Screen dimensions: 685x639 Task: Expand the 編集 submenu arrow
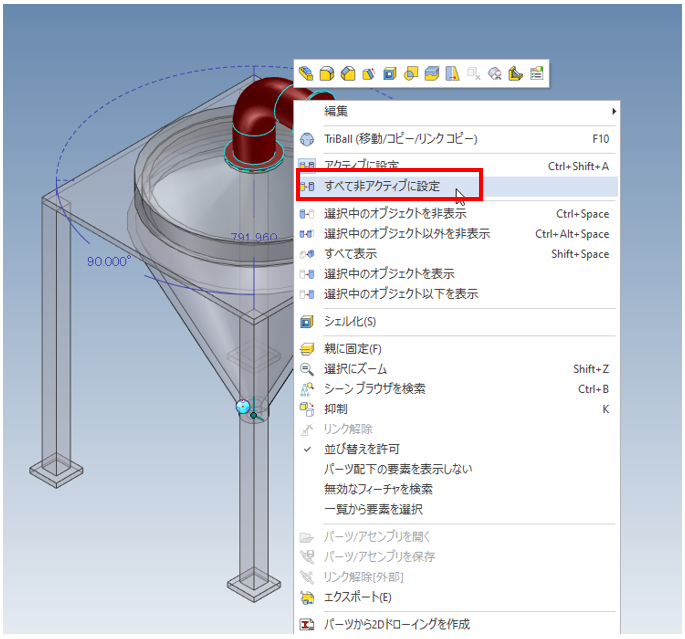[614, 111]
